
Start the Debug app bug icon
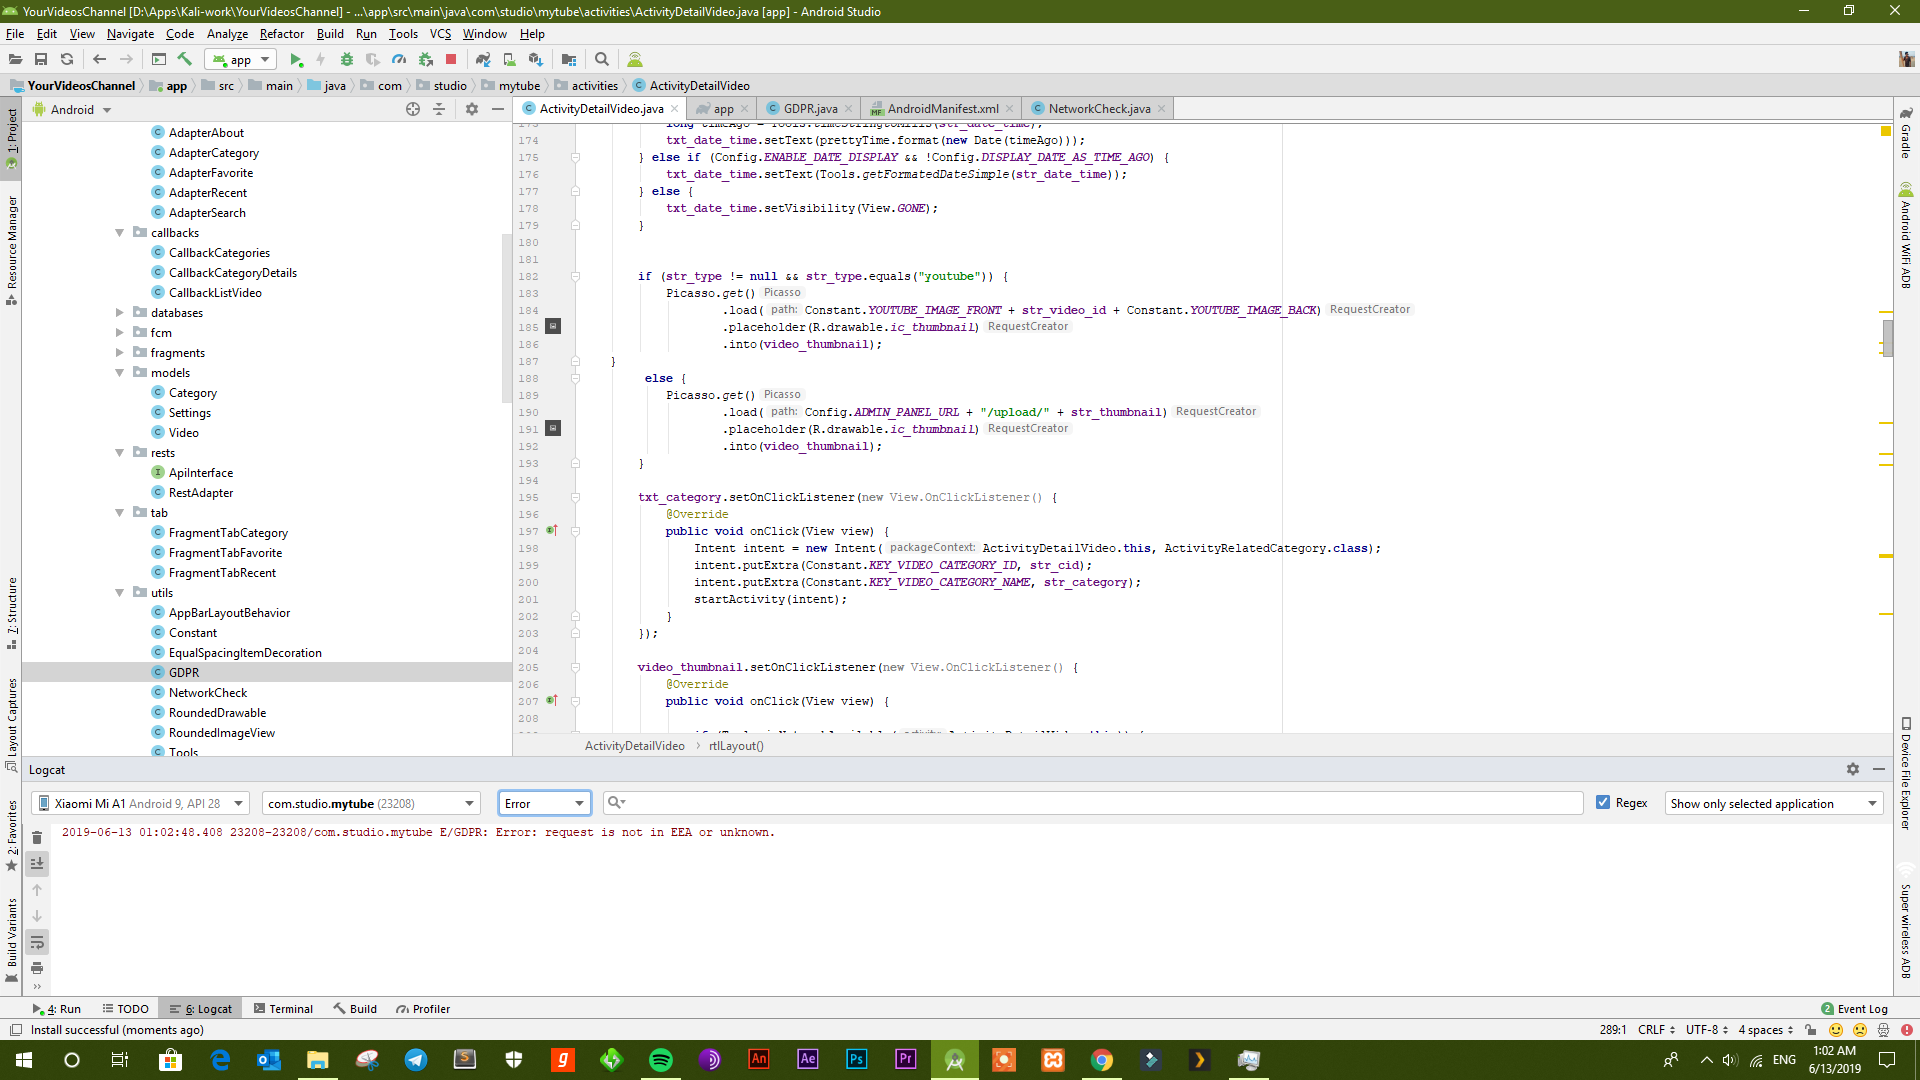click(x=347, y=60)
